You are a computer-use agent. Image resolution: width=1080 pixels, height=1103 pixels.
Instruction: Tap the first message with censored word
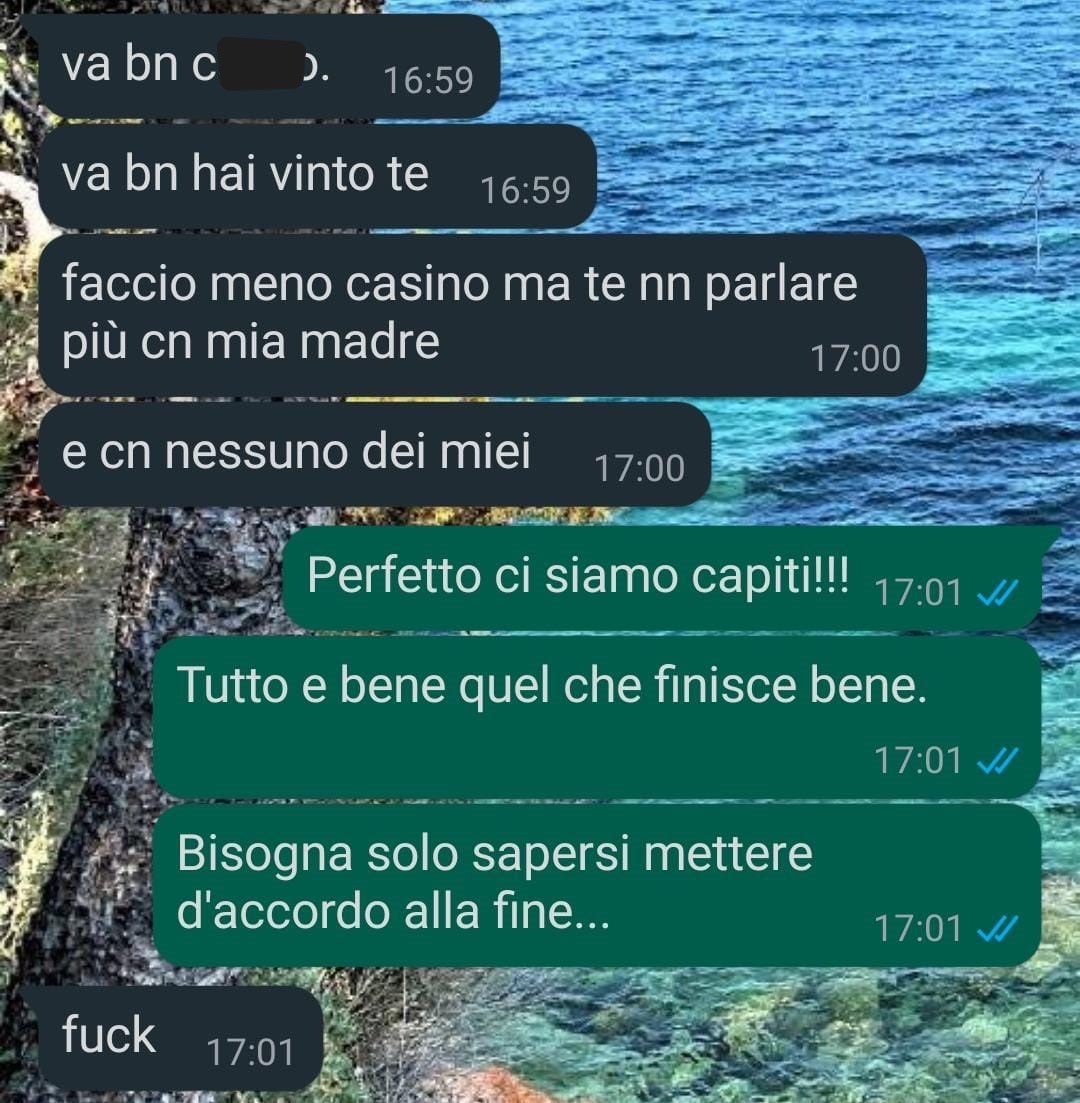(x=269, y=66)
